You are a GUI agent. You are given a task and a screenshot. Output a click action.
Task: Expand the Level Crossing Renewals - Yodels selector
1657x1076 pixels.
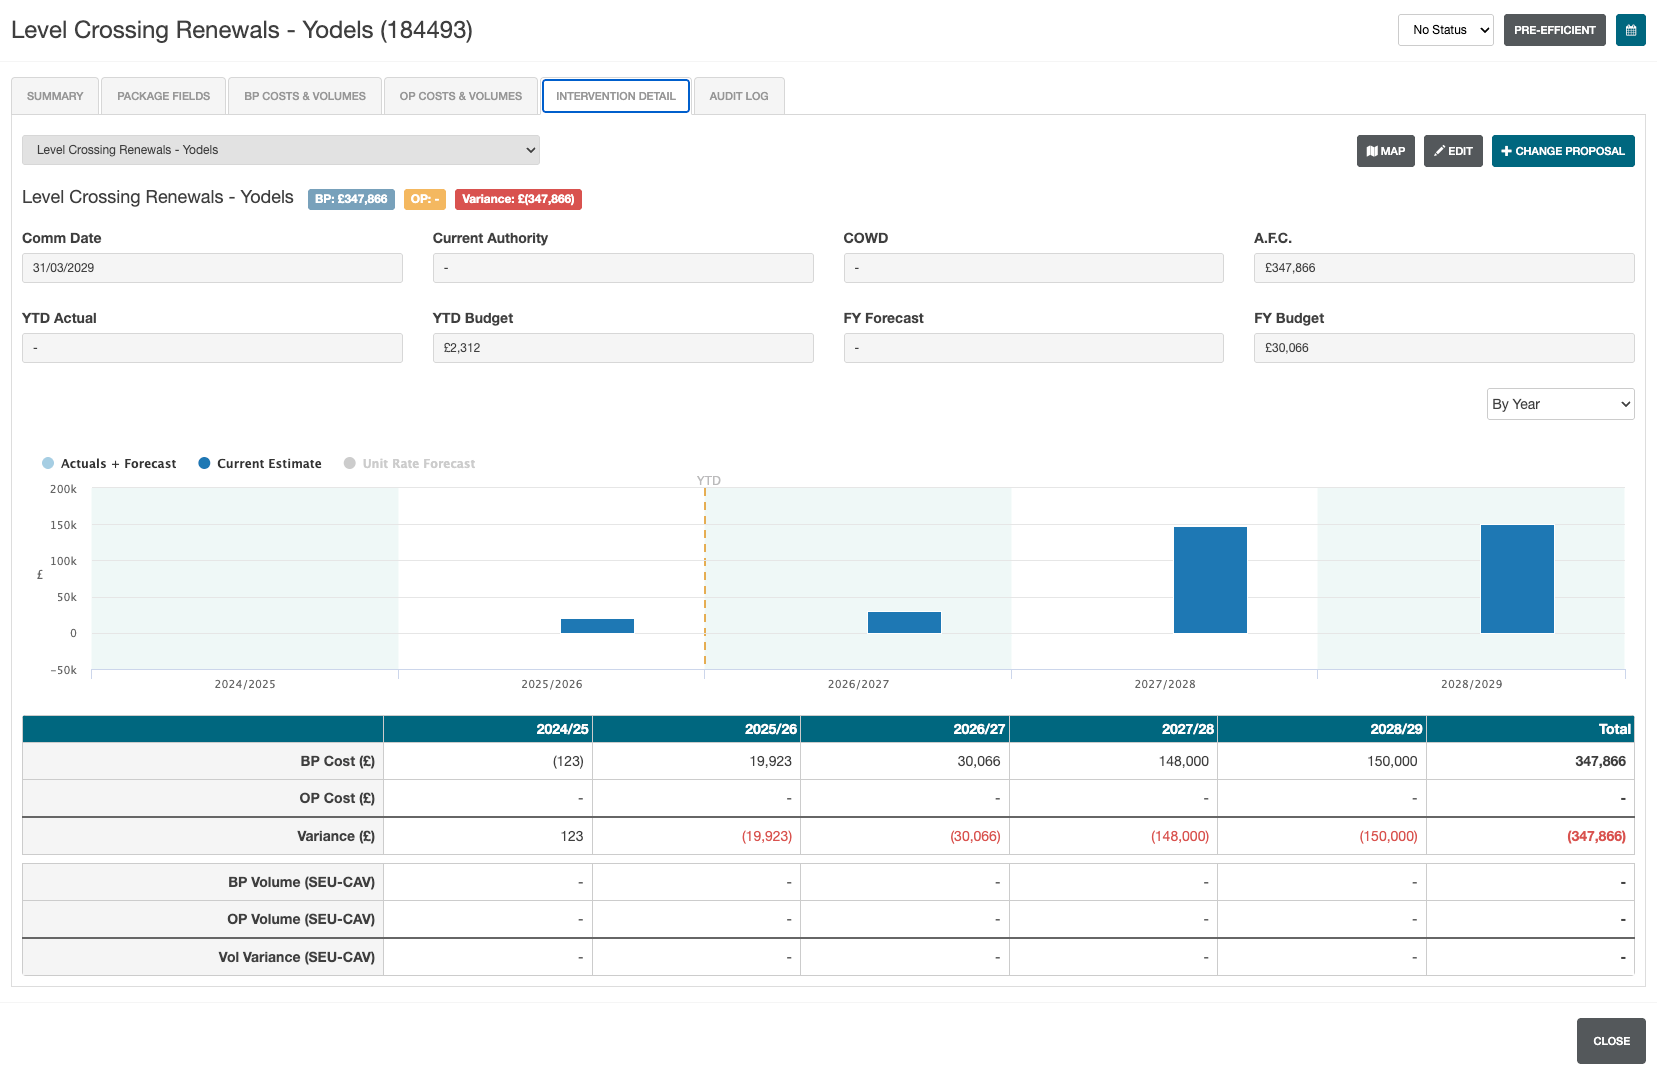281,150
